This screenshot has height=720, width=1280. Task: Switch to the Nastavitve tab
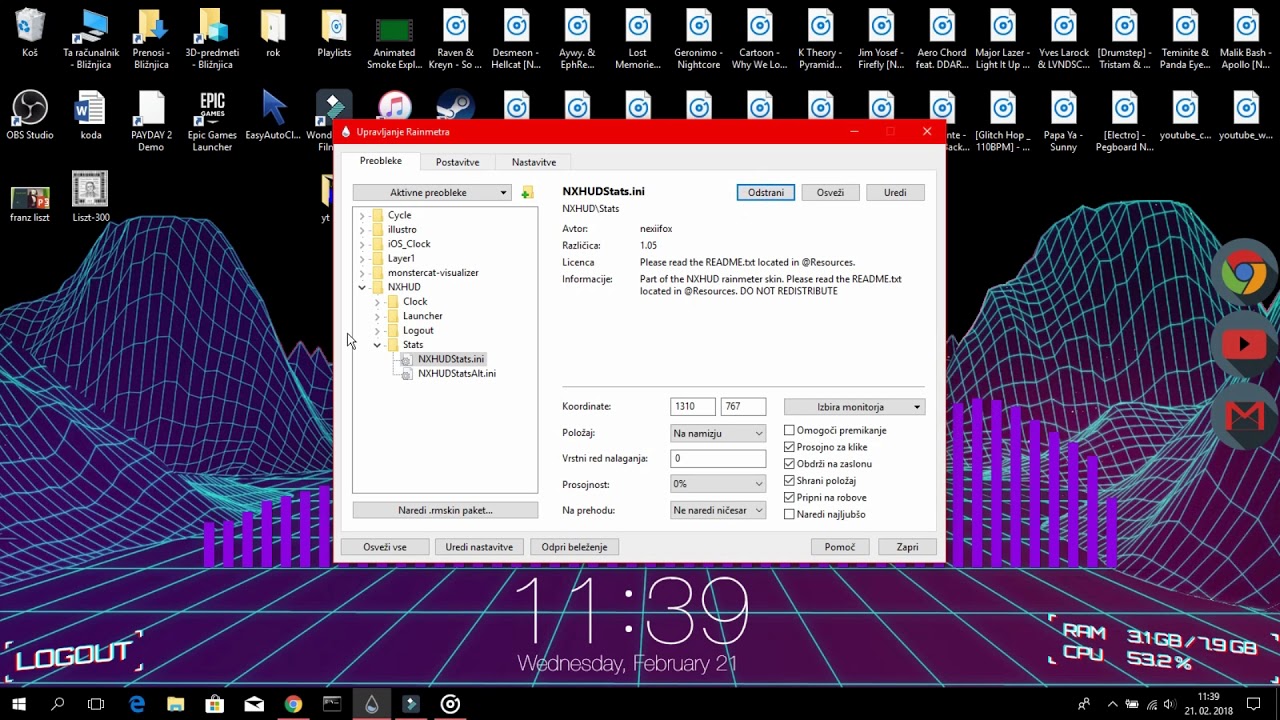point(534,162)
